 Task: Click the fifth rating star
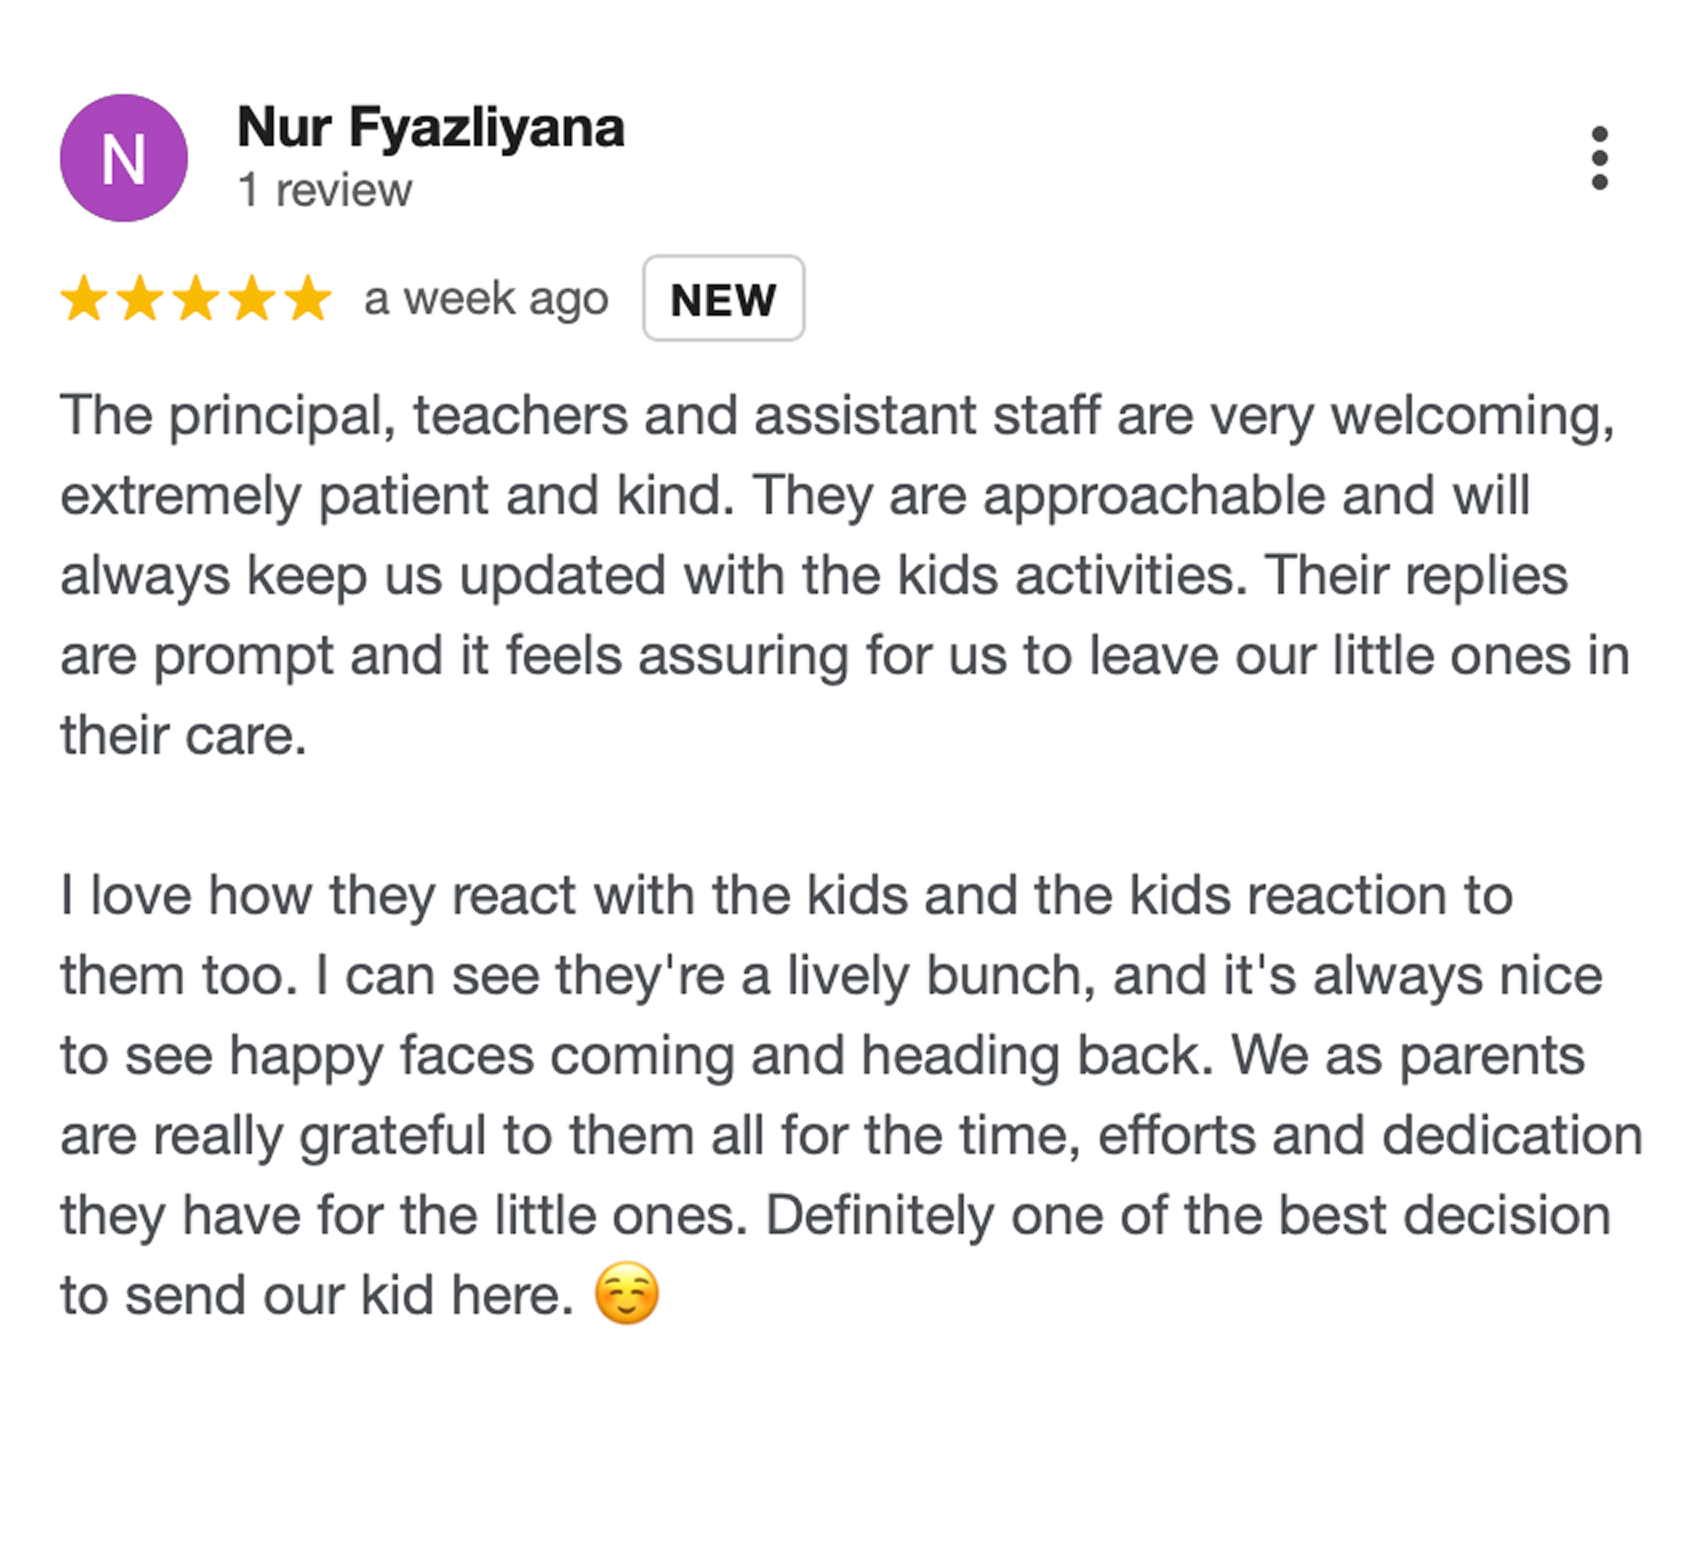[x=308, y=299]
